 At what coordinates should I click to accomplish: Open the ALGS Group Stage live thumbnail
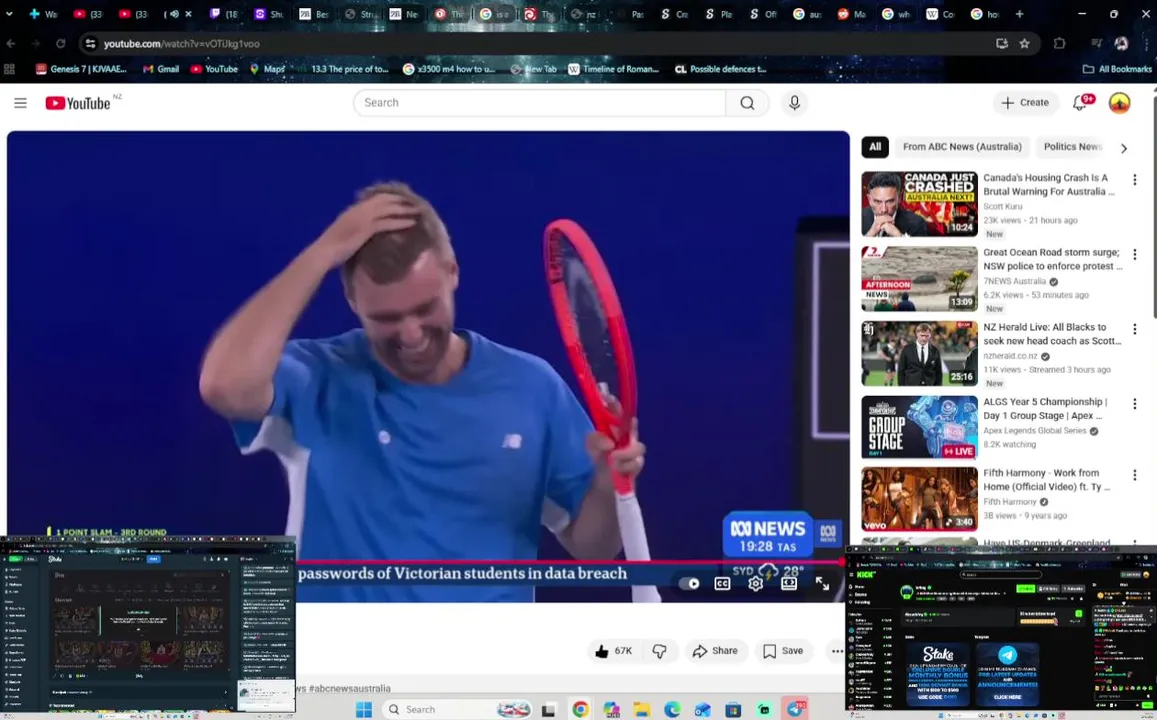(919, 428)
